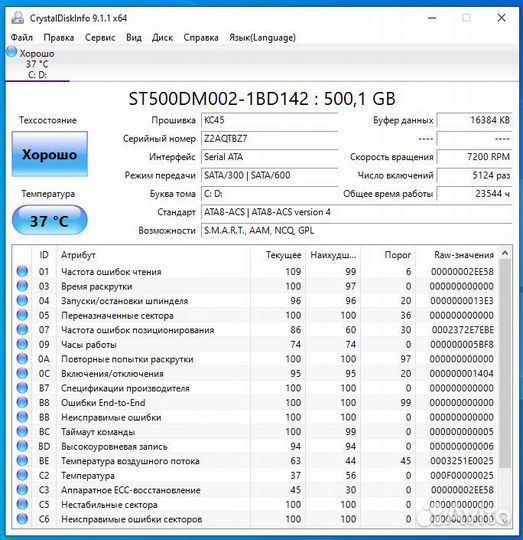Select attribute text Переназначенные сектора
The height and width of the screenshot is (540, 523).
click(117, 315)
